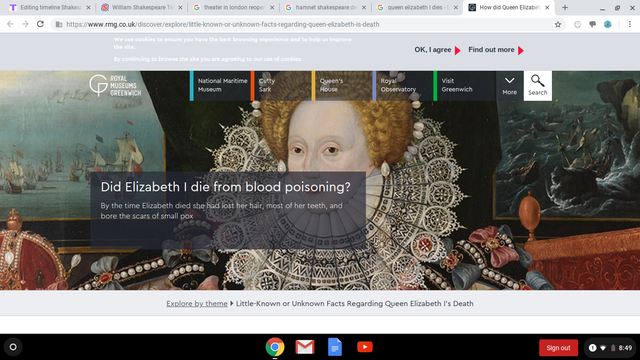
Task: Click the browser forward arrow
Action: (x=25, y=24)
